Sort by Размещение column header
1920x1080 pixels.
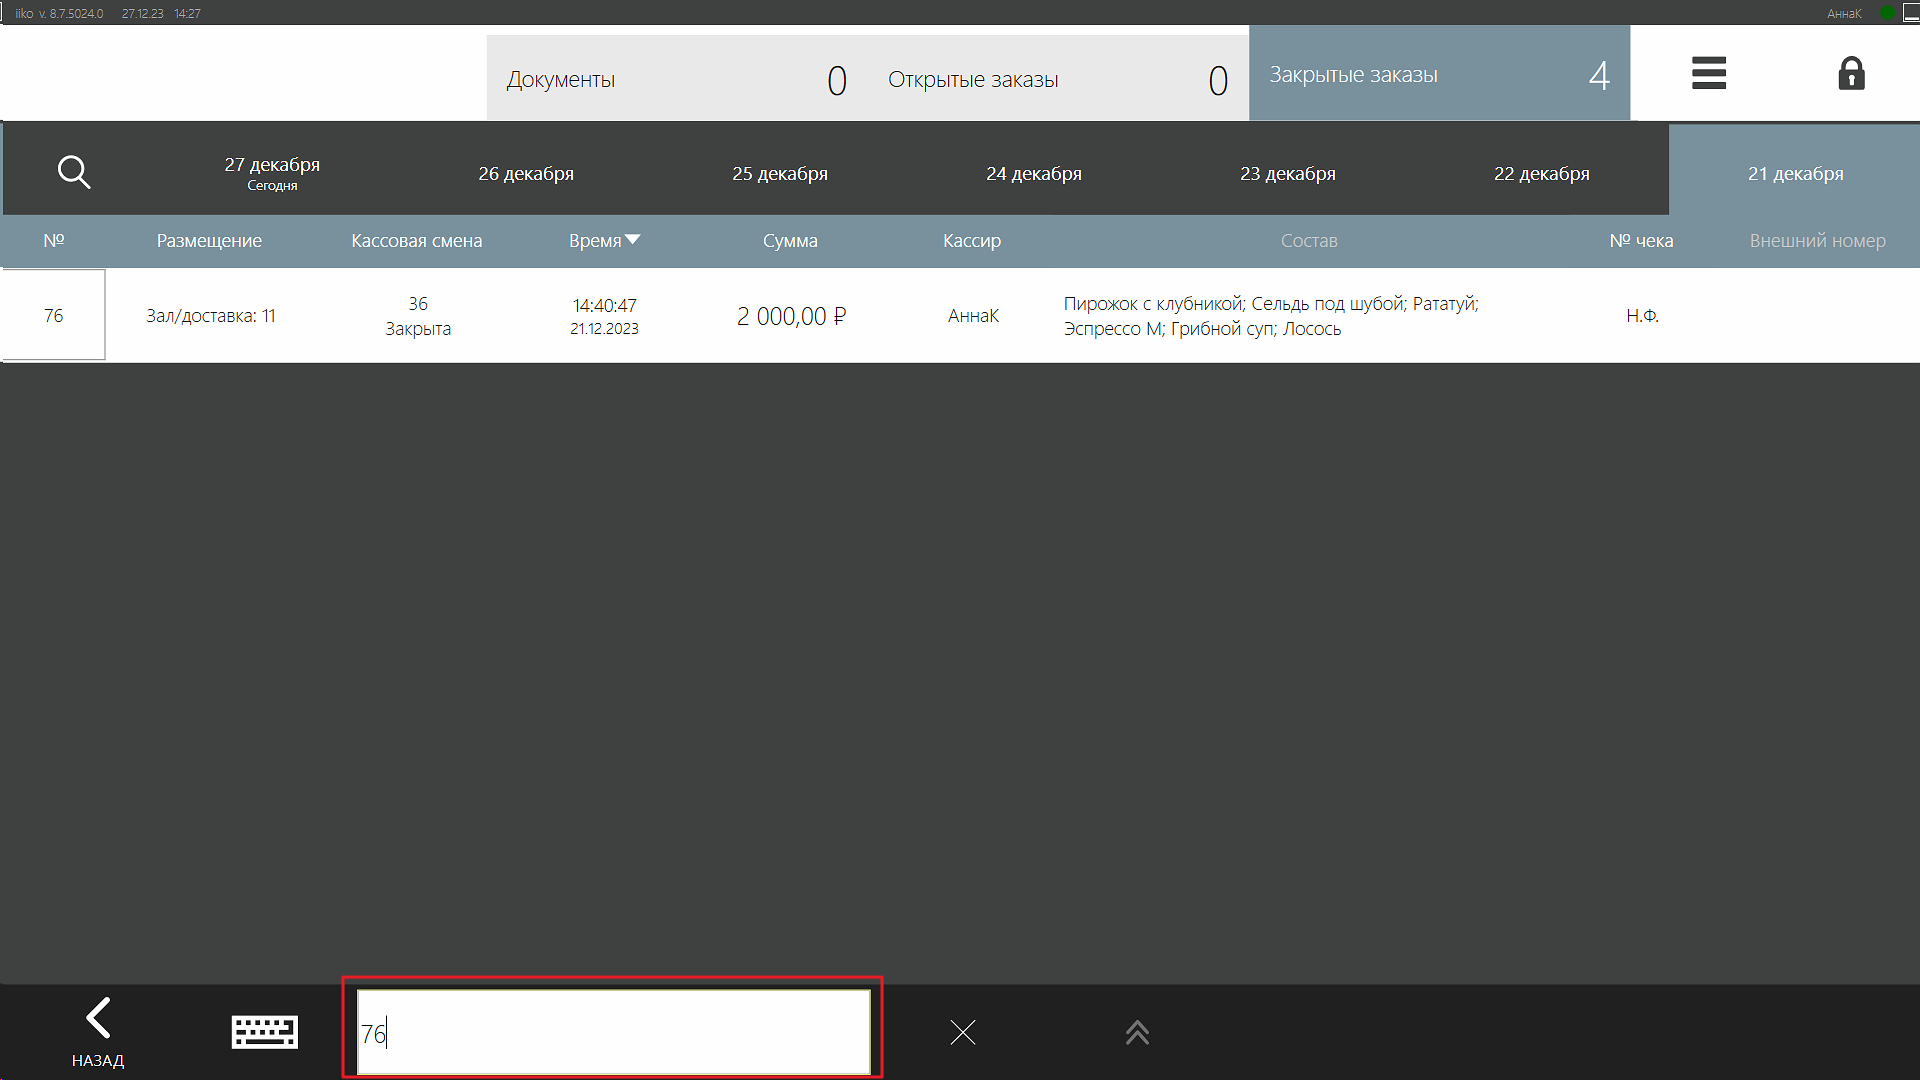coord(209,240)
